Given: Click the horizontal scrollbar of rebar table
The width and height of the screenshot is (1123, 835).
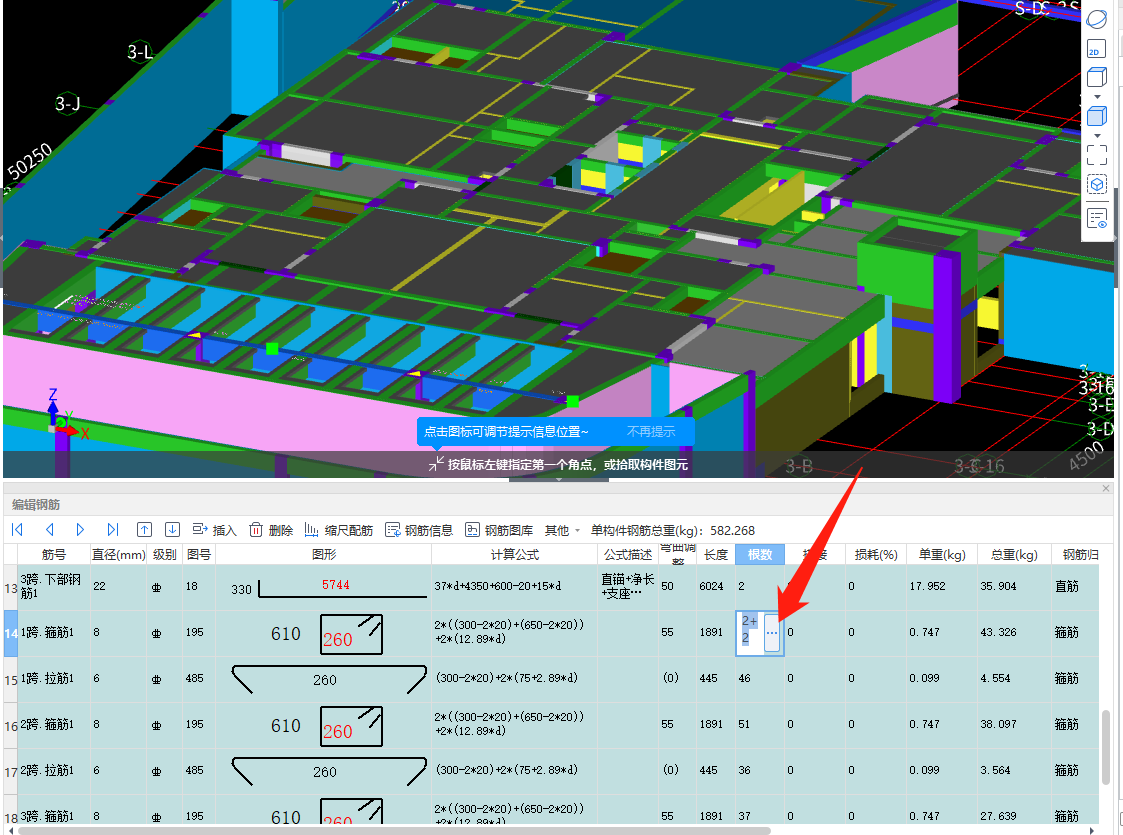Looking at the screenshot, I should click(x=394, y=831).
